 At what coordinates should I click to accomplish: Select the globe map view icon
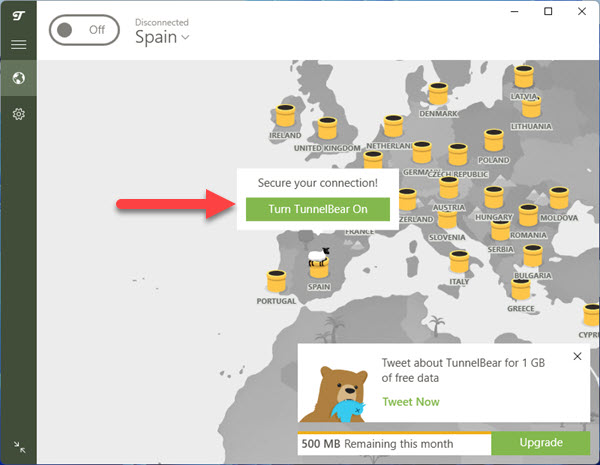(x=18, y=78)
